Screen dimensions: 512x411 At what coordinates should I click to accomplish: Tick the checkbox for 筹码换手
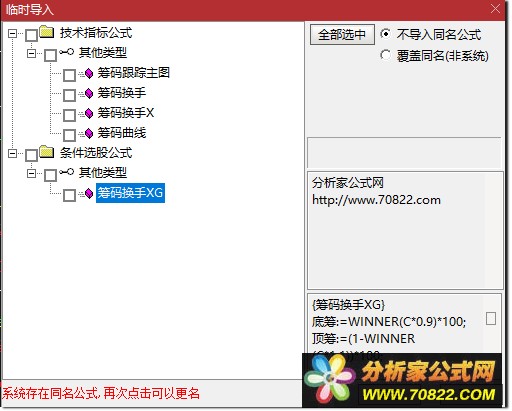pyautogui.click(x=69, y=95)
